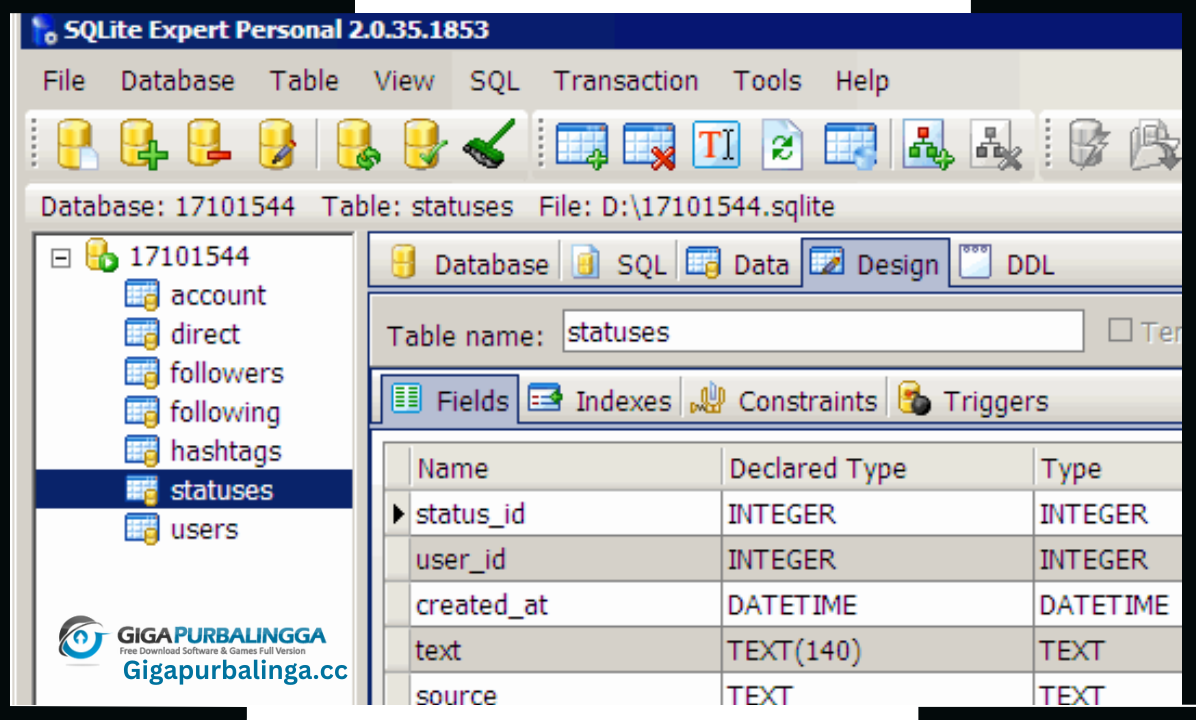This screenshot has width=1200, height=720.
Task: Click the Edit Database icon with pencil
Action: pyautogui.click(x=277, y=145)
